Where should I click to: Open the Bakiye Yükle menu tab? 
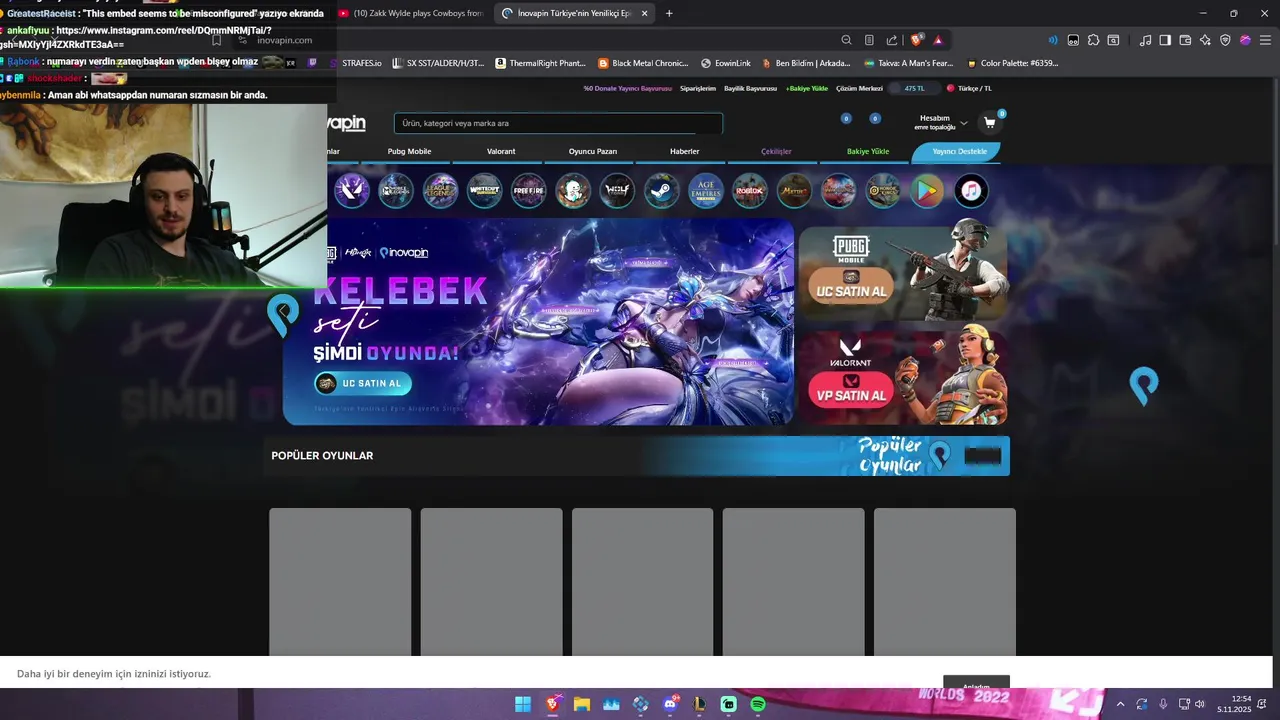click(x=868, y=151)
